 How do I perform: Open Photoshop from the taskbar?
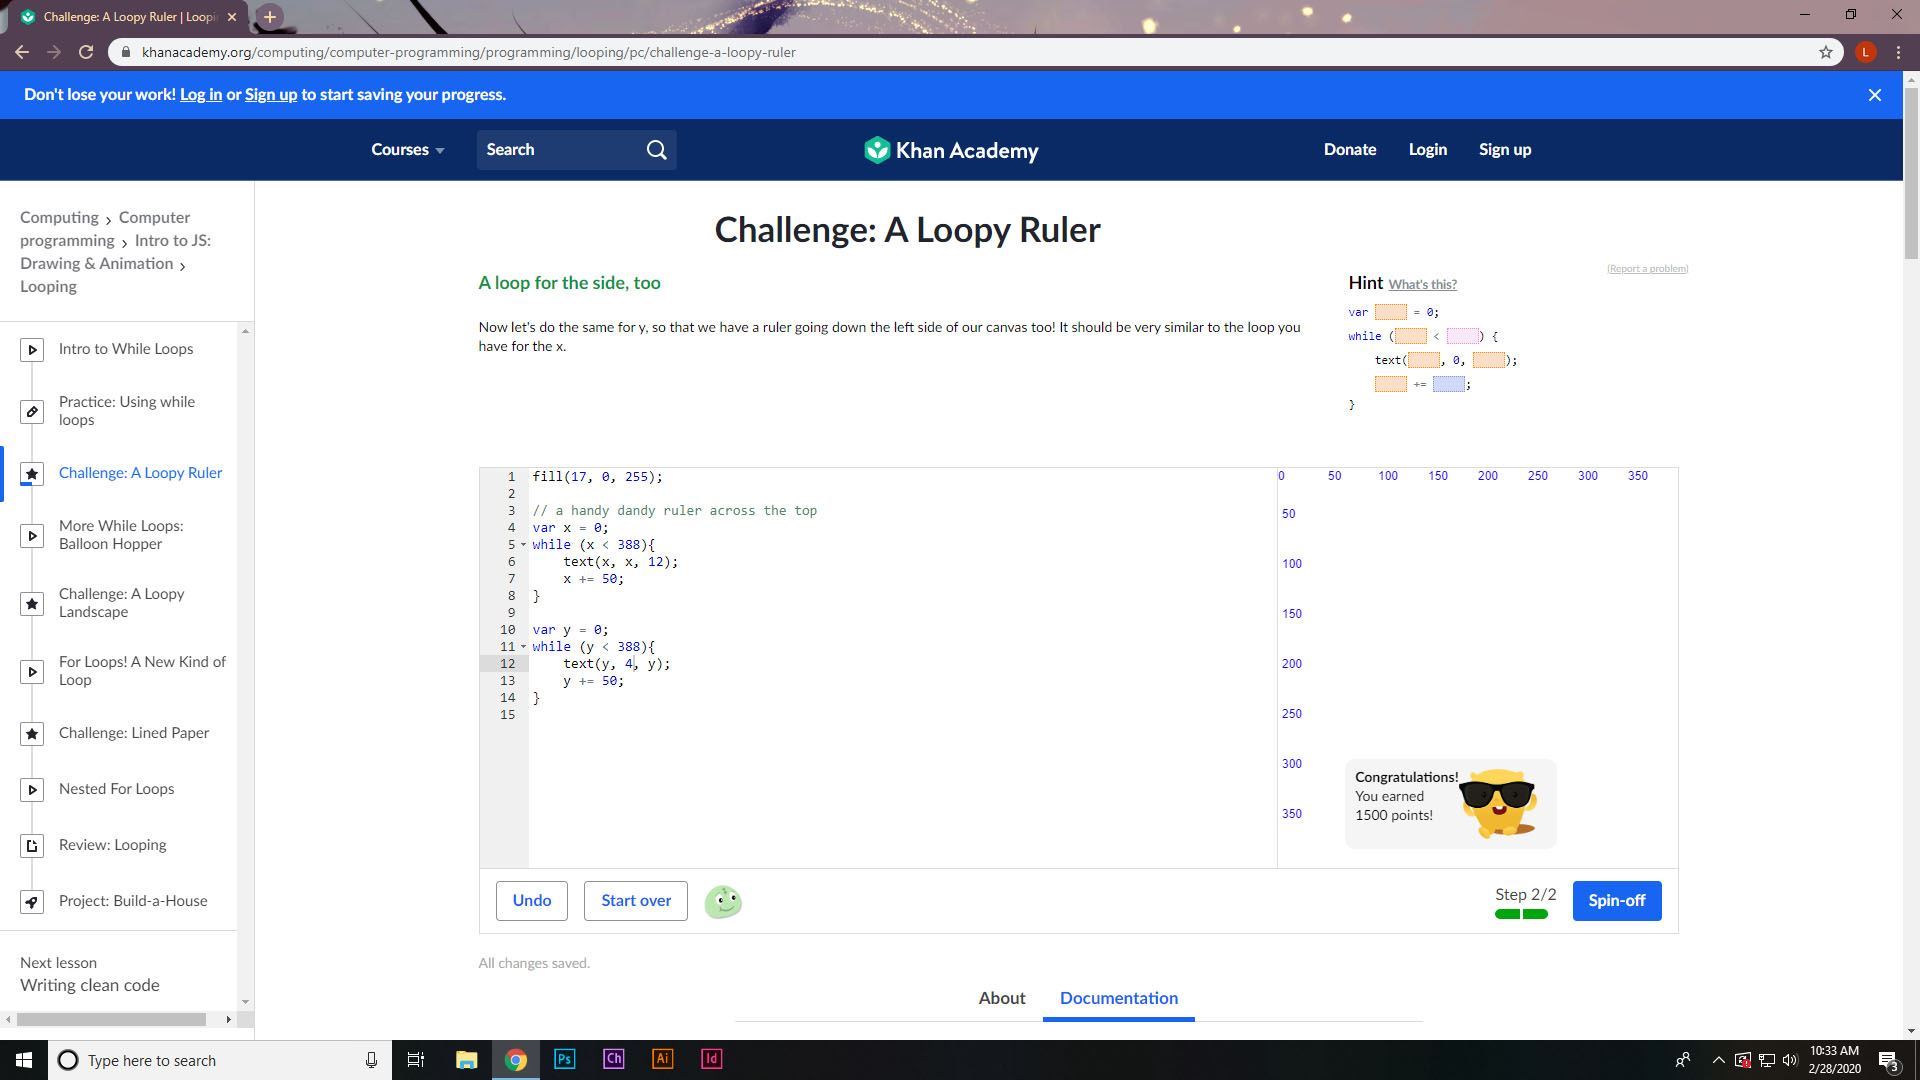pos(564,1059)
